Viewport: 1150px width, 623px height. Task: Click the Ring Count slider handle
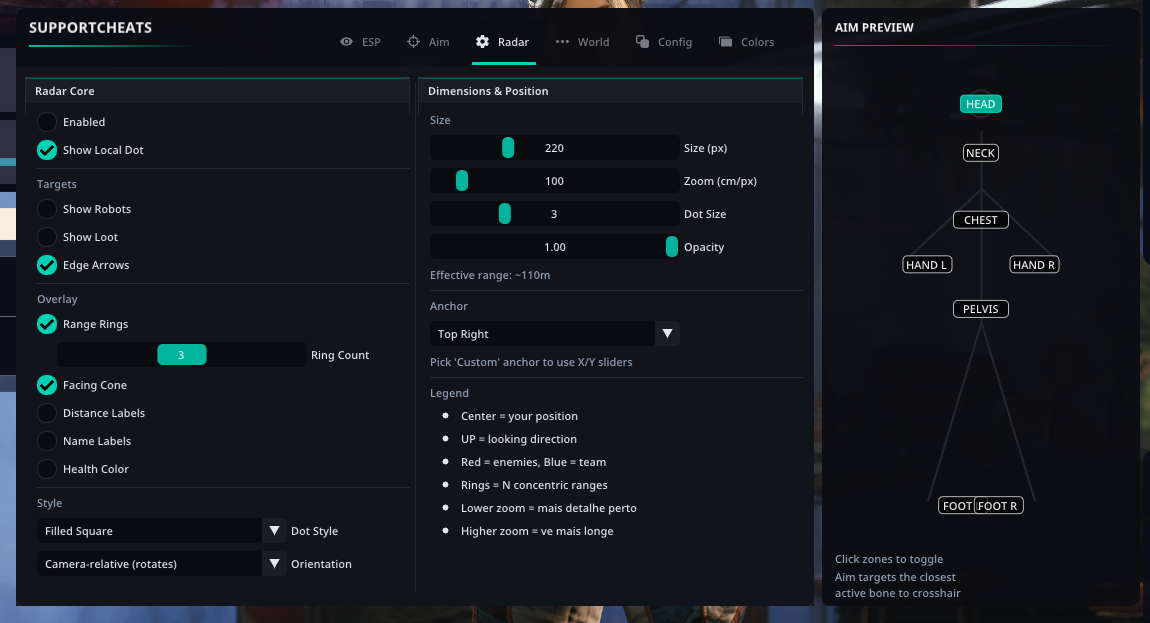182,355
